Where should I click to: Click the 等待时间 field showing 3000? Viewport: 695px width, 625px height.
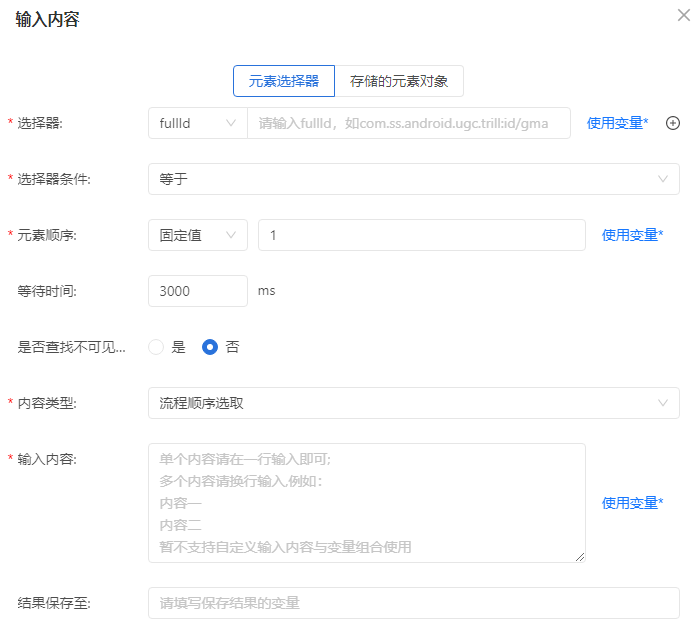click(198, 291)
